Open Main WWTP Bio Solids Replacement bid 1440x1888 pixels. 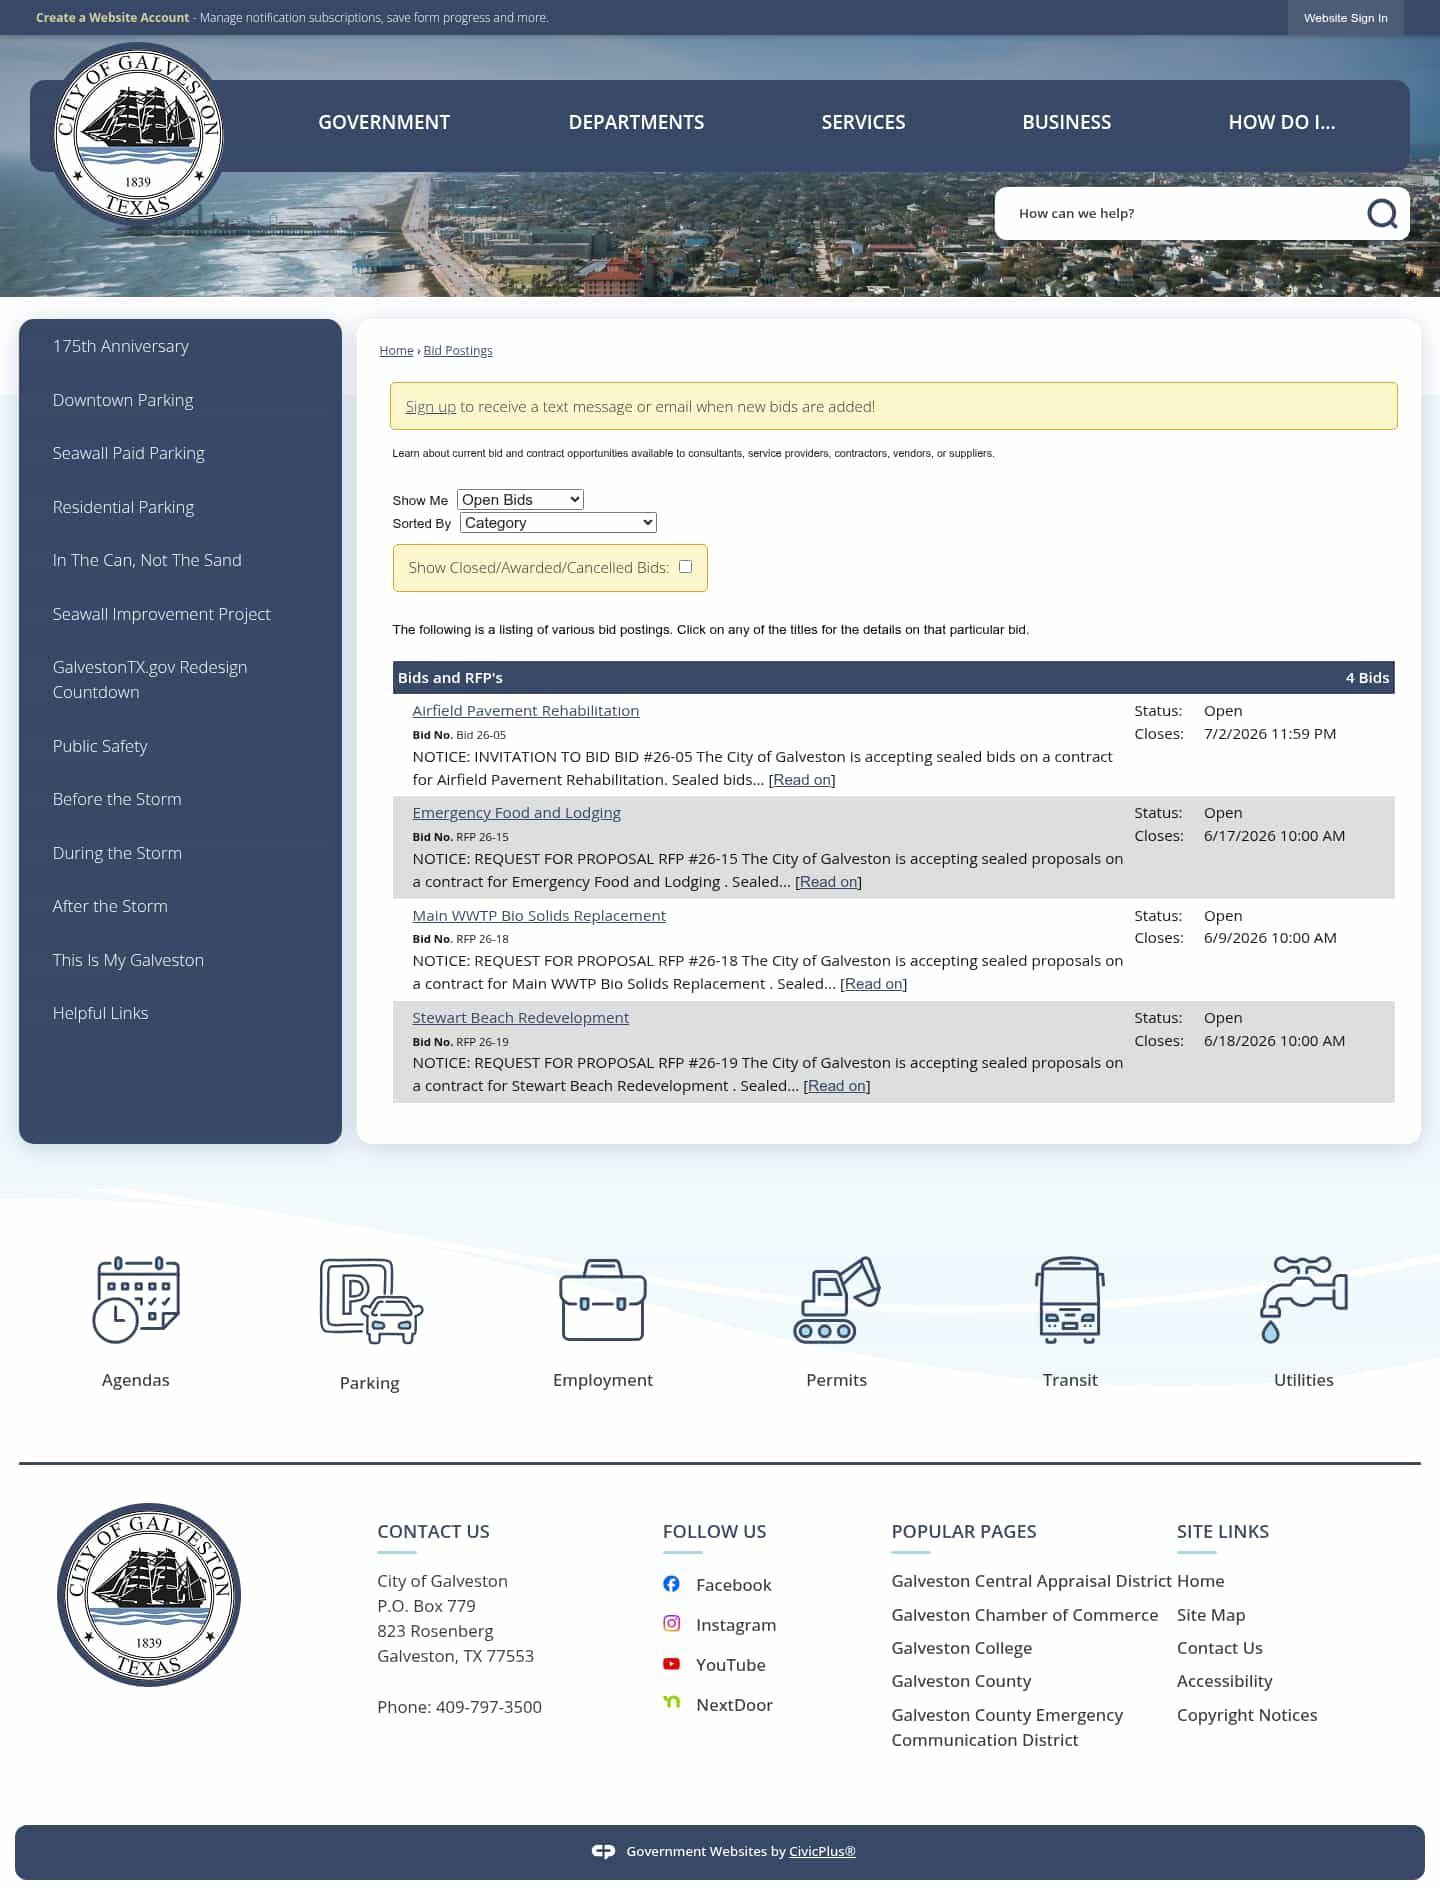pyautogui.click(x=539, y=916)
